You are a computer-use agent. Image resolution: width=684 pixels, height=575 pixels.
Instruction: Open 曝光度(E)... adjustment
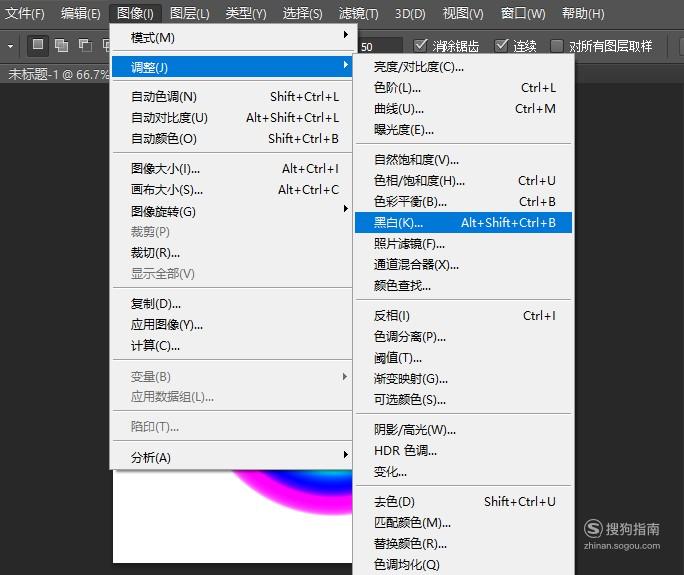(463, 130)
